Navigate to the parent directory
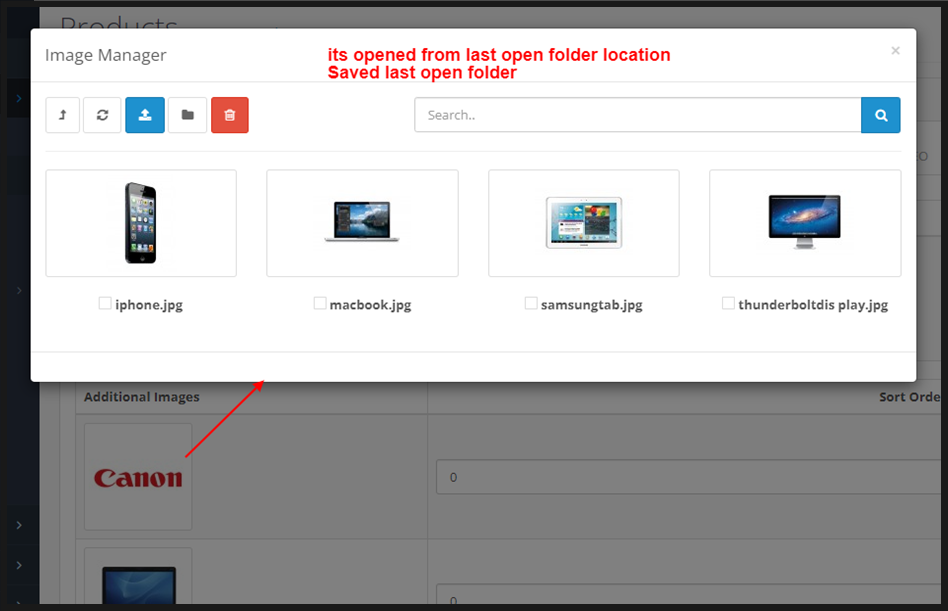 [x=62, y=115]
